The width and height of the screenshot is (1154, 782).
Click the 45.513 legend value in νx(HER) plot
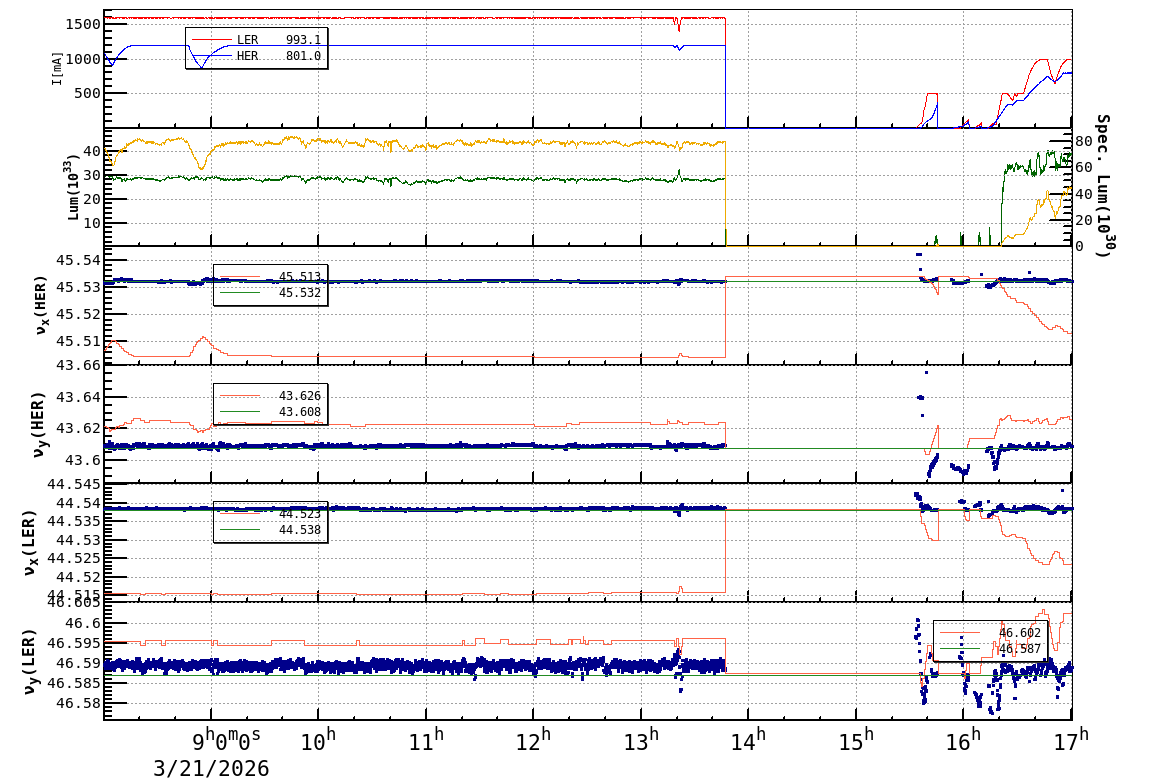point(300,277)
